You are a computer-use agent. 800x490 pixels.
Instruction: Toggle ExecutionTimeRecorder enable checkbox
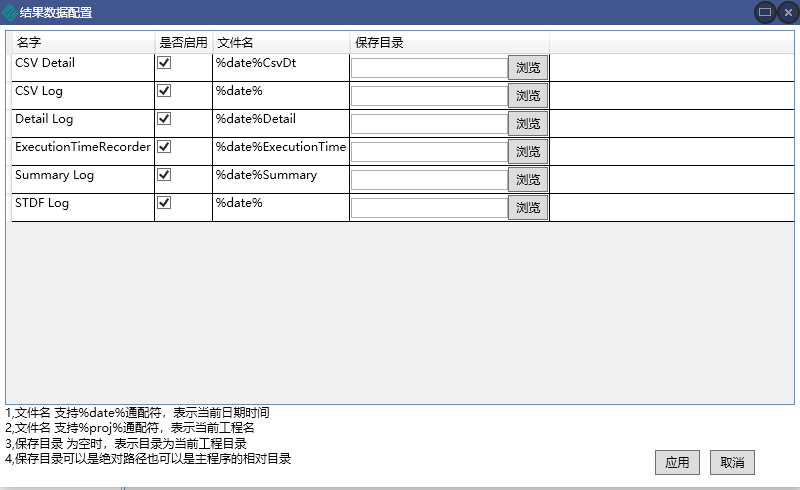[x=164, y=147]
